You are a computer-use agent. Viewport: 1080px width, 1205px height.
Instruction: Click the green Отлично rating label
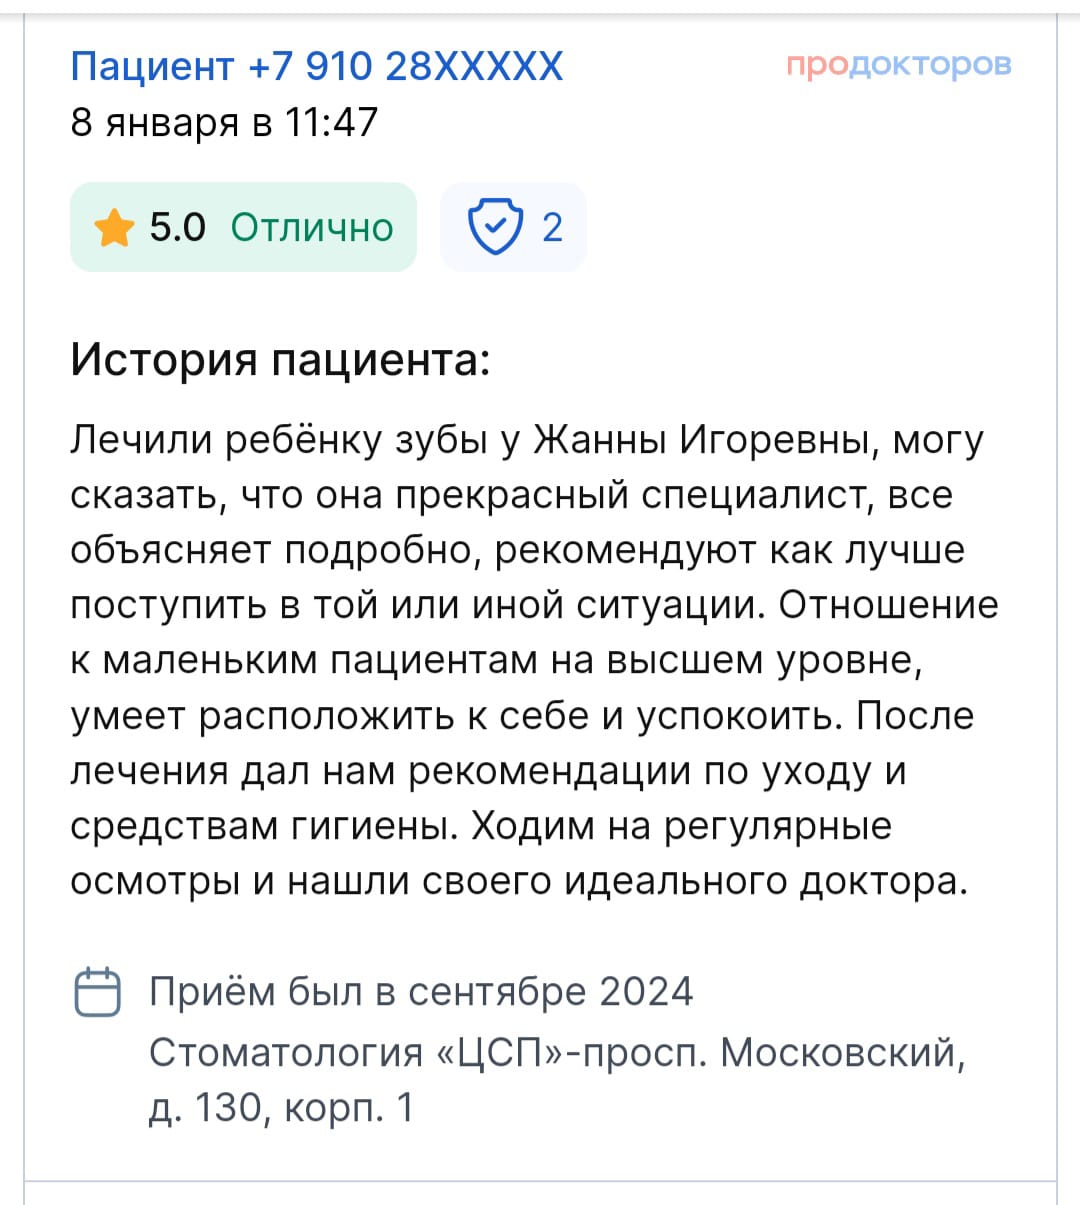[x=312, y=228]
